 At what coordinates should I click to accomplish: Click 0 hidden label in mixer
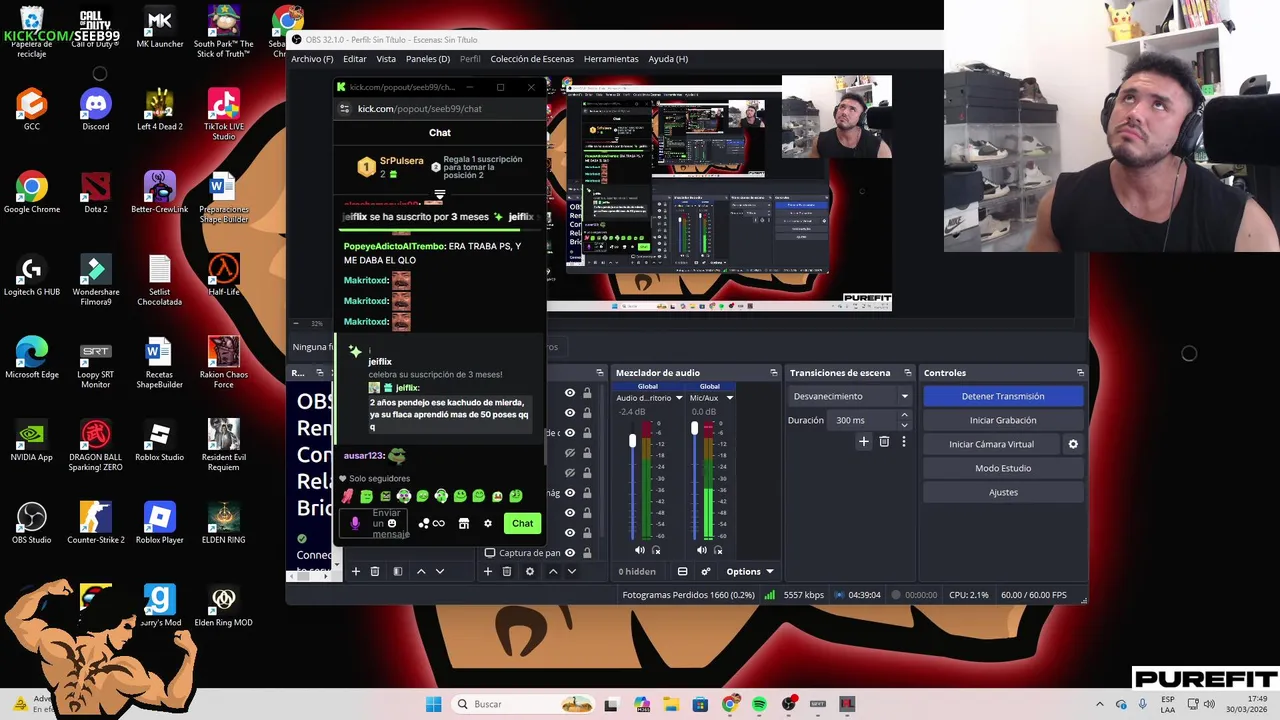click(x=637, y=571)
